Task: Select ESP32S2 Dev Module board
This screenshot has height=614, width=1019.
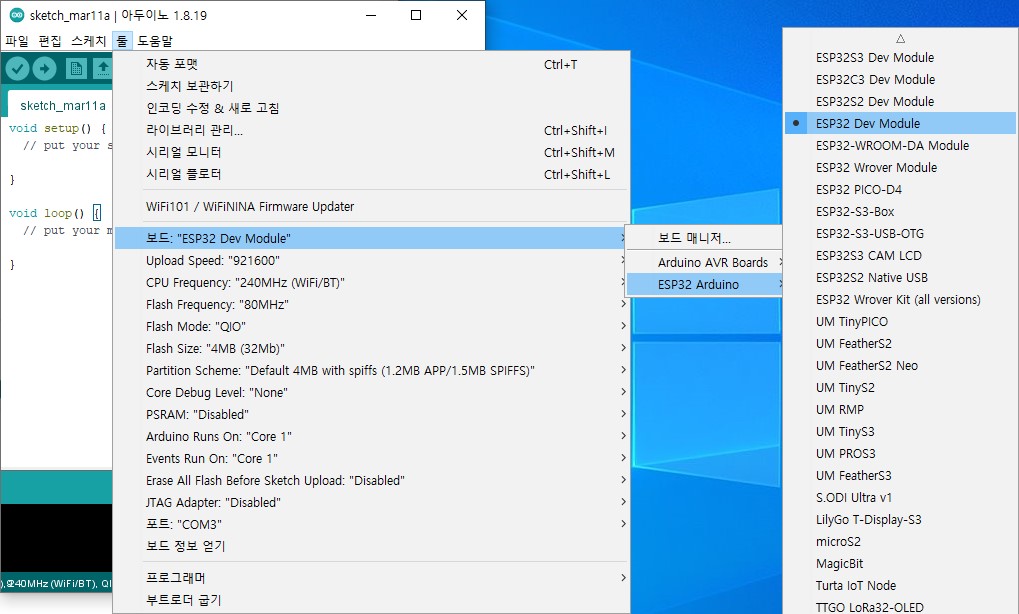Action: pos(900,102)
